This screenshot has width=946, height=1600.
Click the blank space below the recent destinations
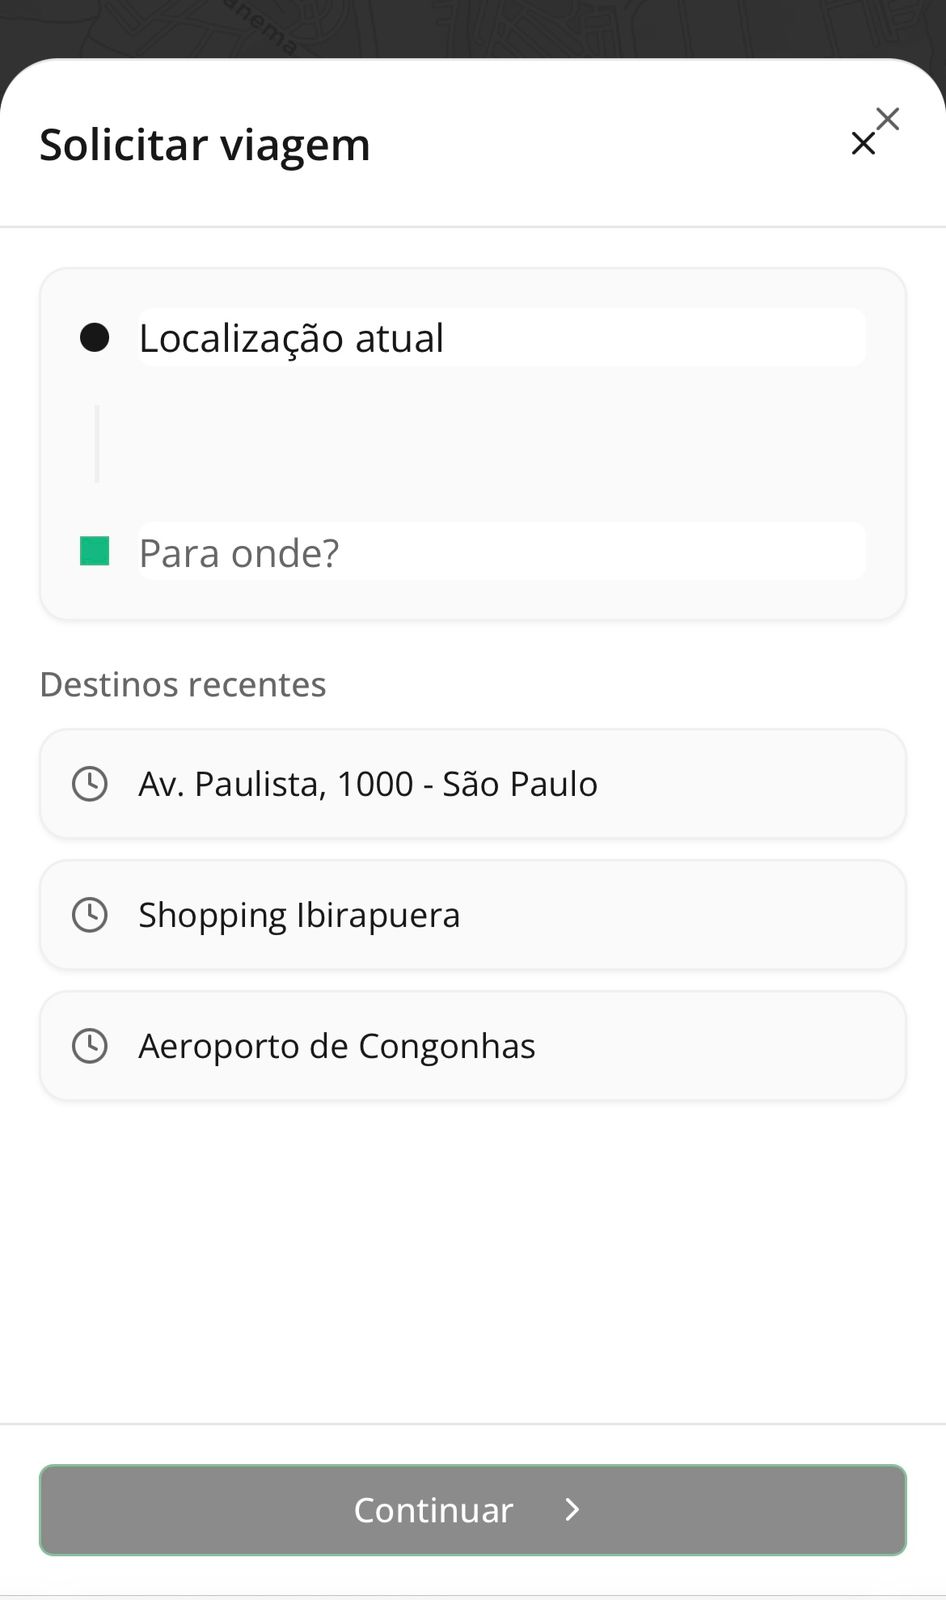(472, 1260)
